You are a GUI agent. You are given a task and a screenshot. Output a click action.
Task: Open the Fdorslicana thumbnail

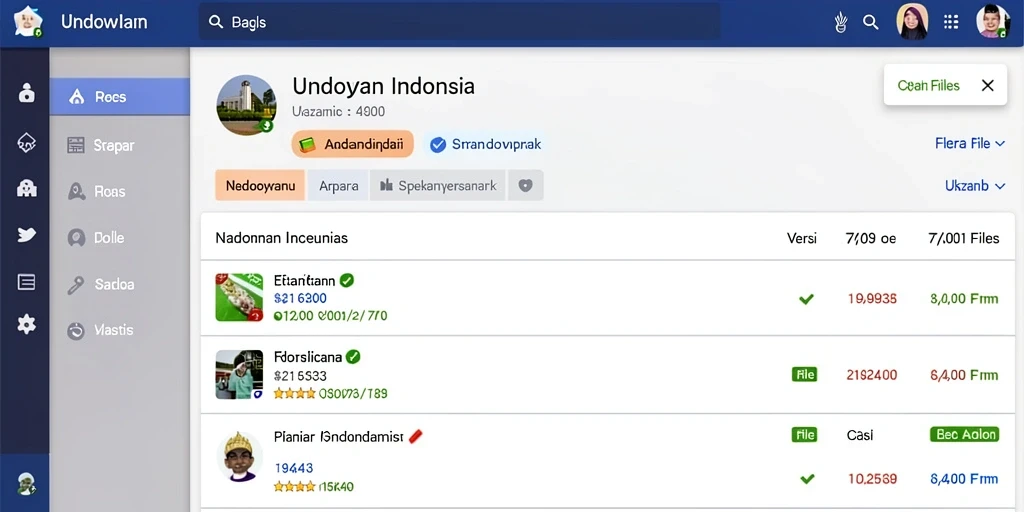pos(239,374)
